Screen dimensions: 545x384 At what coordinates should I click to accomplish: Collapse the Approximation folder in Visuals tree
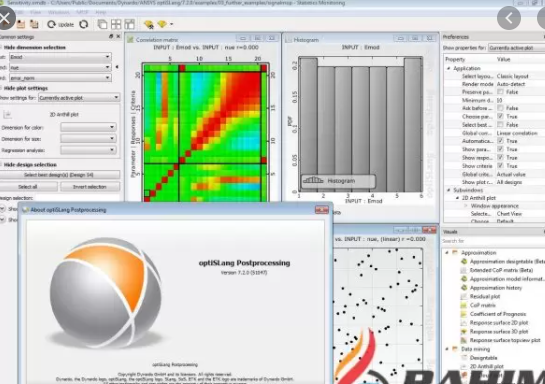point(447,253)
